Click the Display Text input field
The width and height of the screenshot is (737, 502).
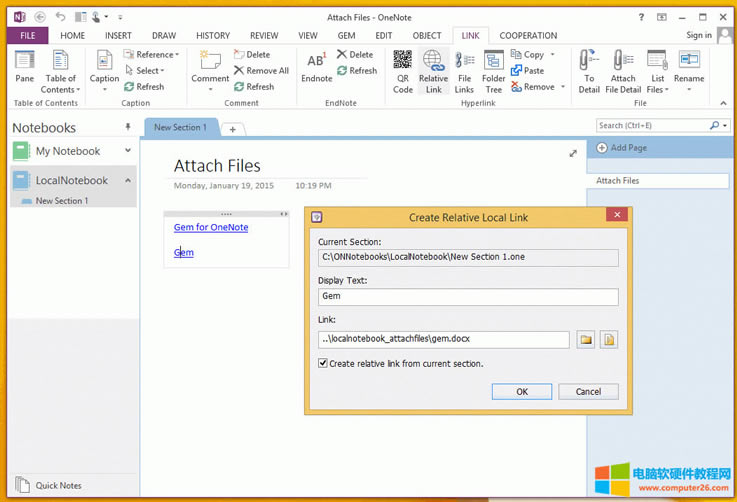pyautogui.click(x=467, y=297)
